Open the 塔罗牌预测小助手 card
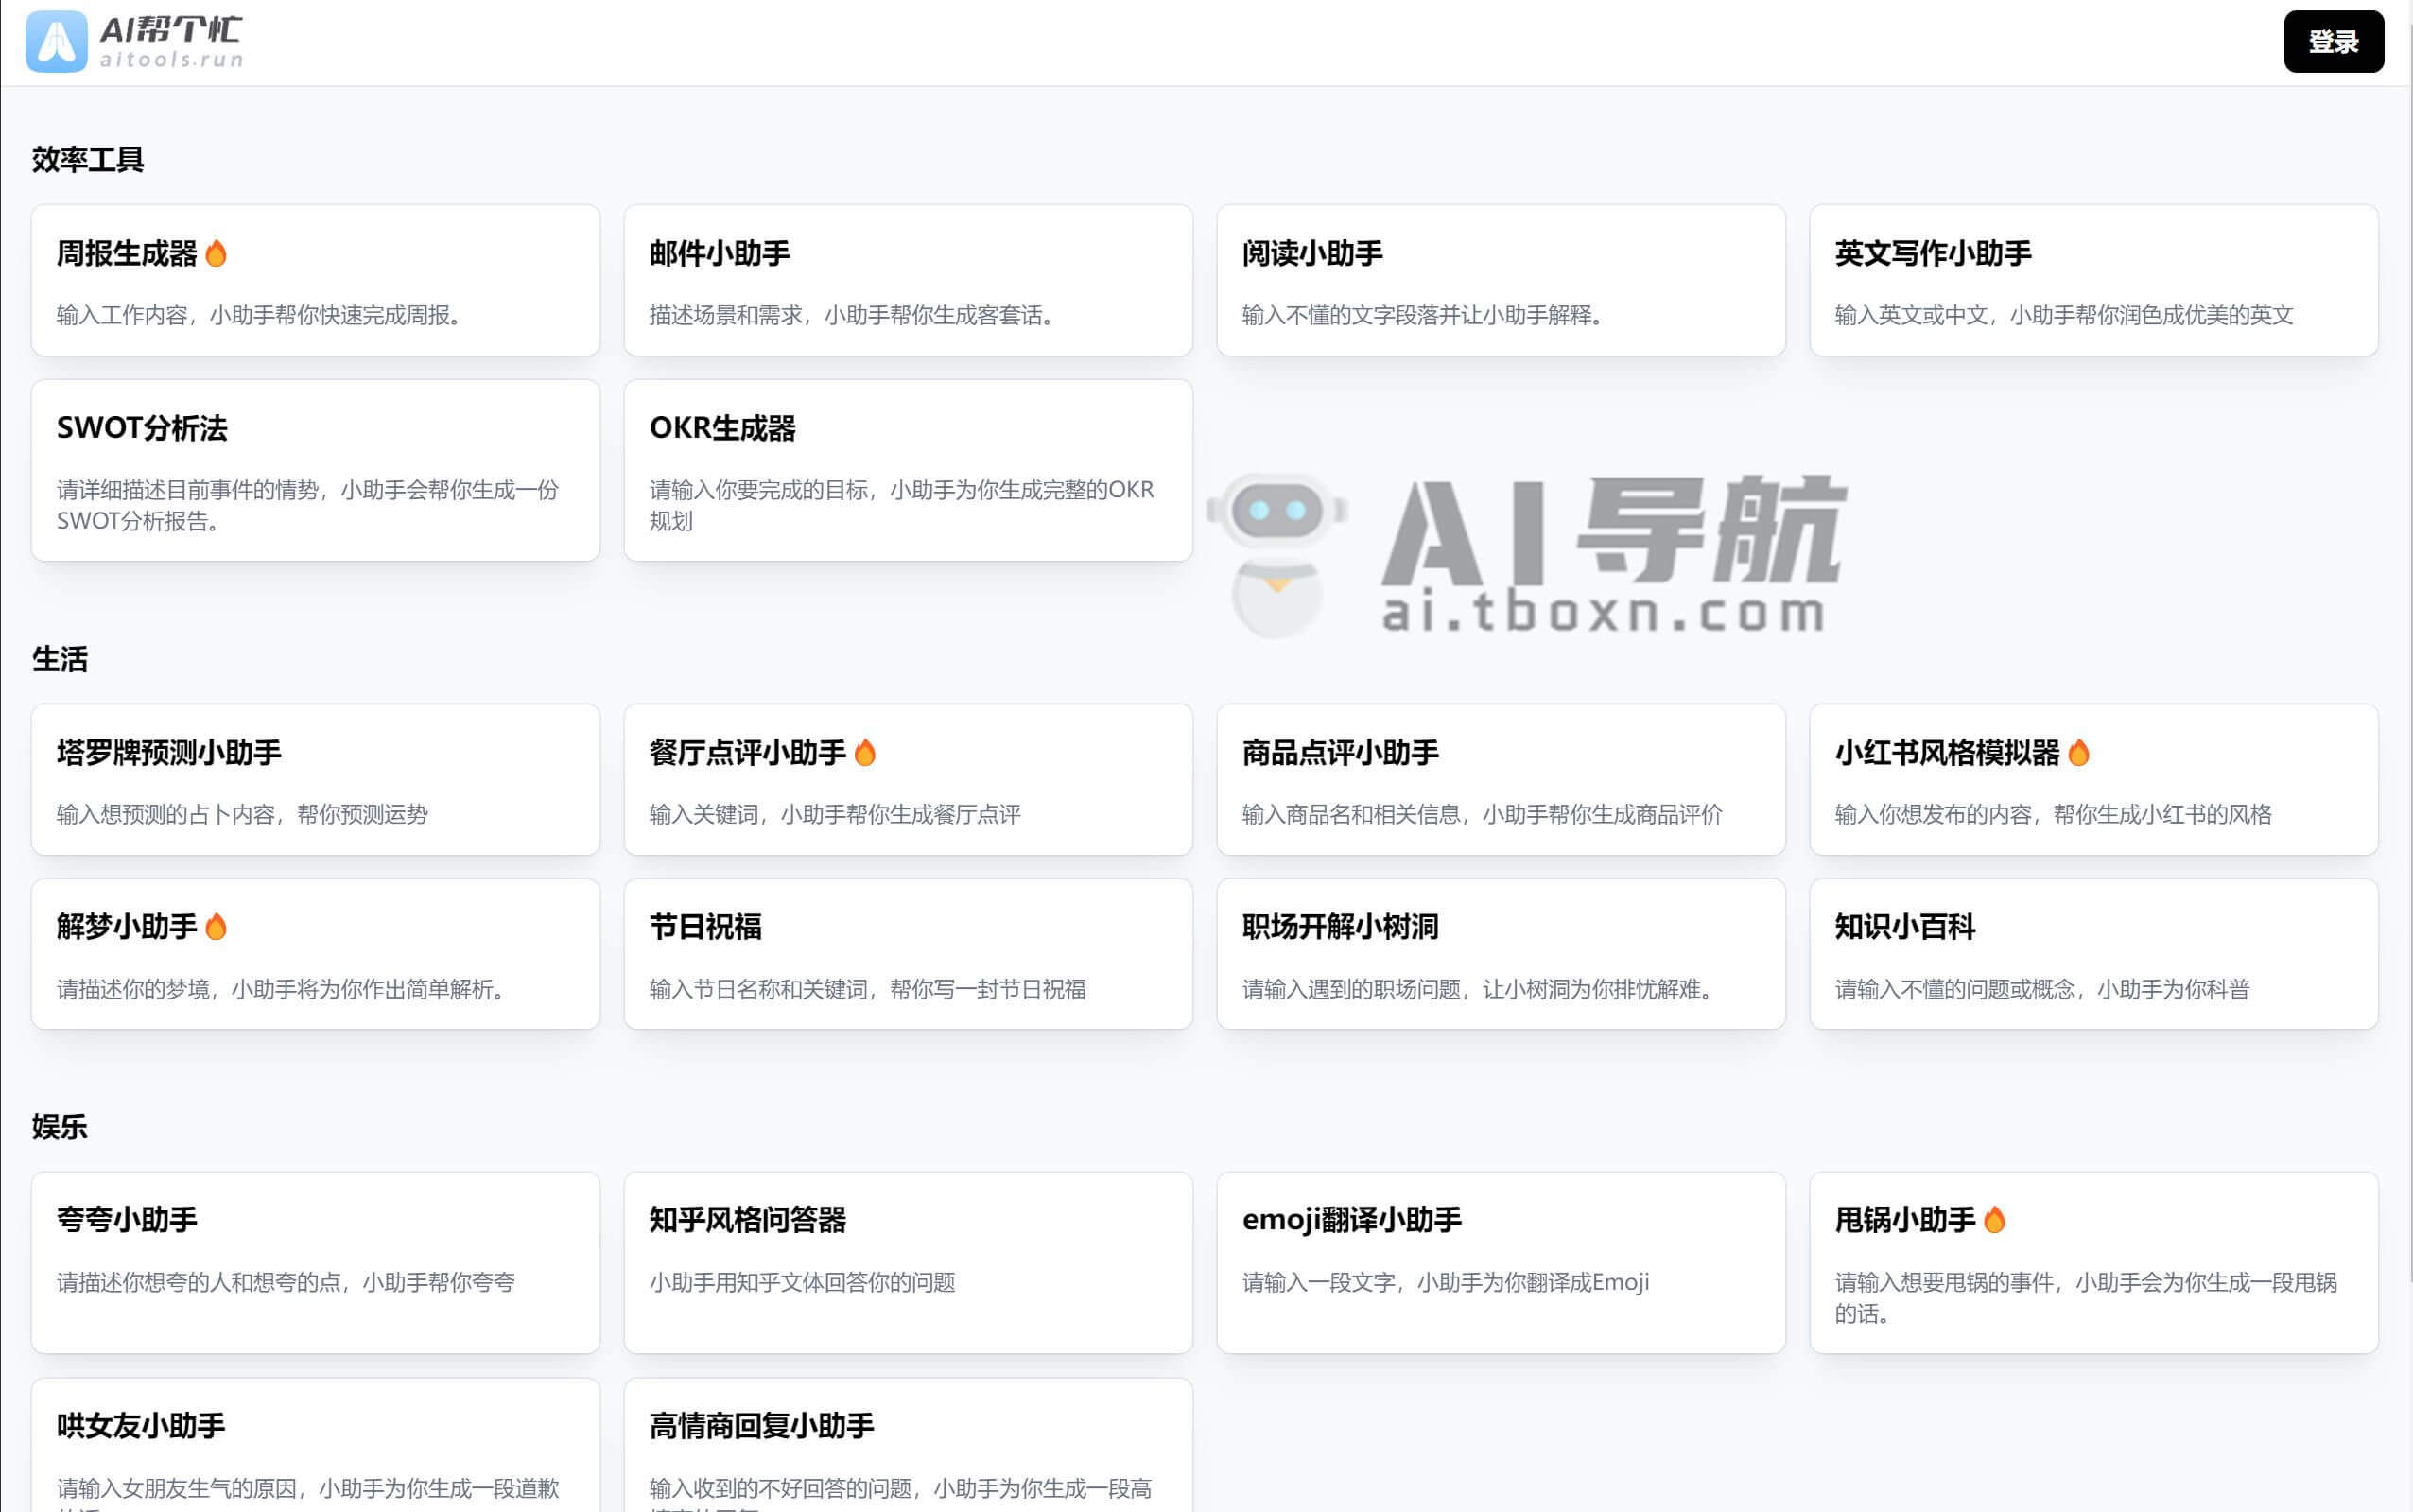The image size is (2413, 1512). tap(315, 780)
